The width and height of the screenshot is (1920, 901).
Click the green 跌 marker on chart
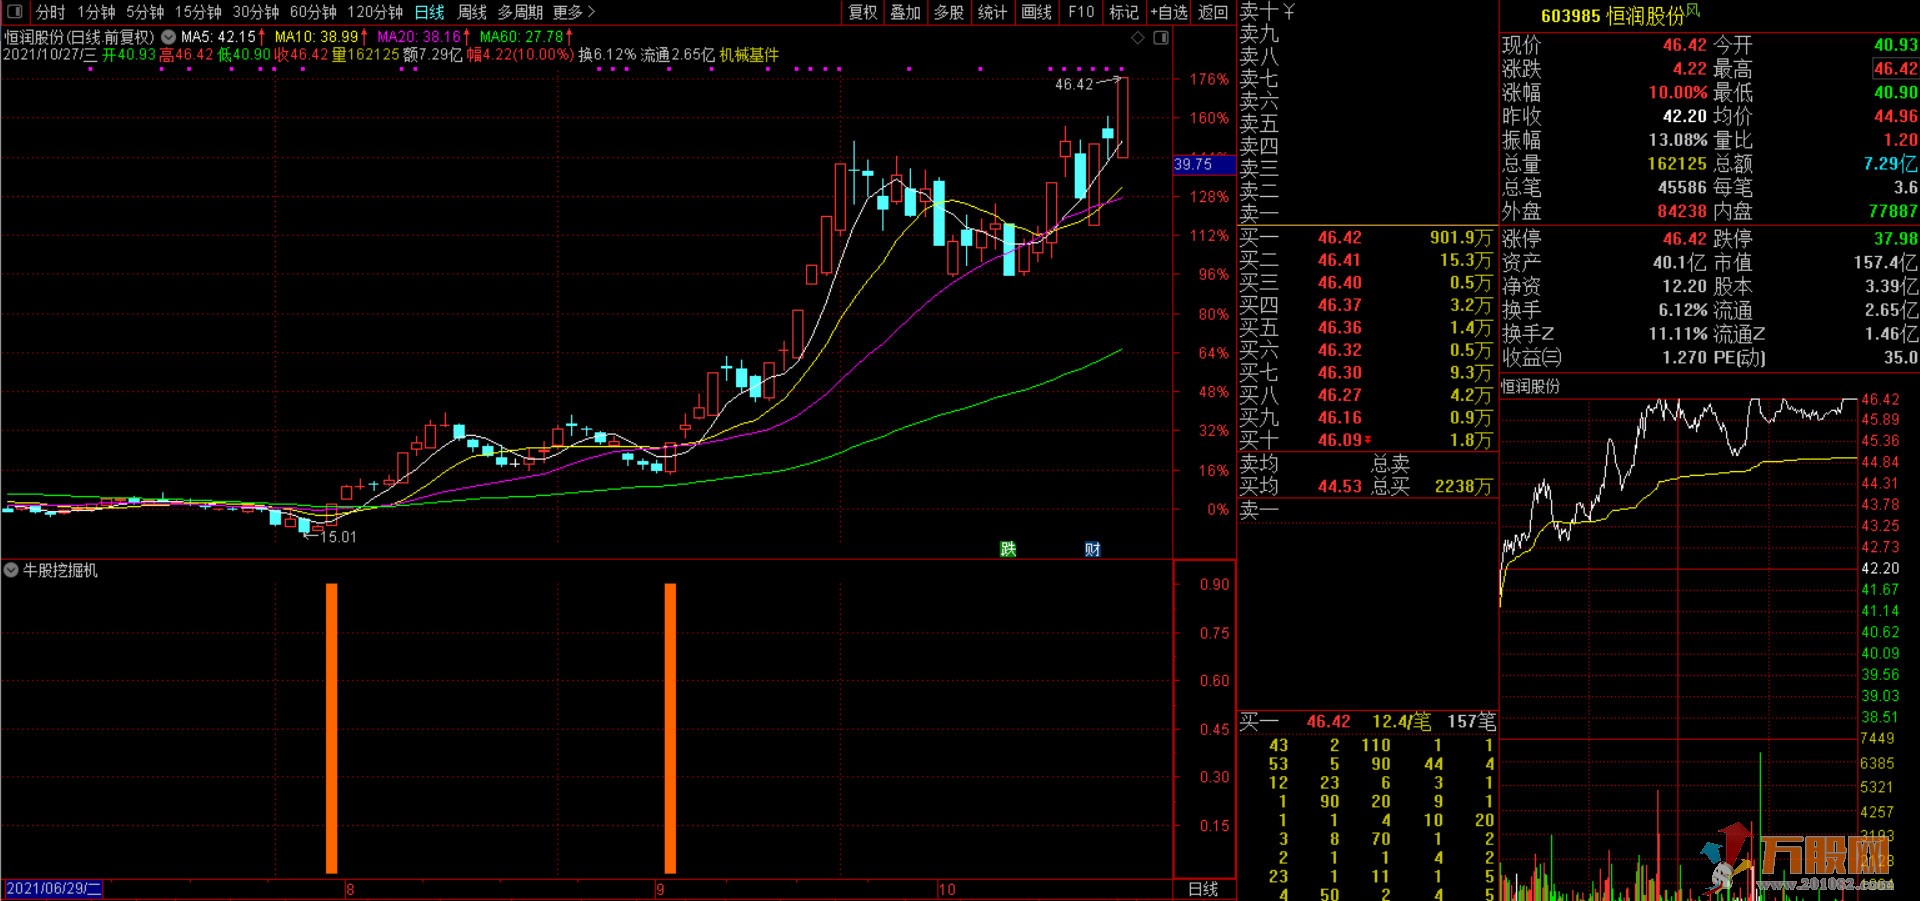point(1008,549)
